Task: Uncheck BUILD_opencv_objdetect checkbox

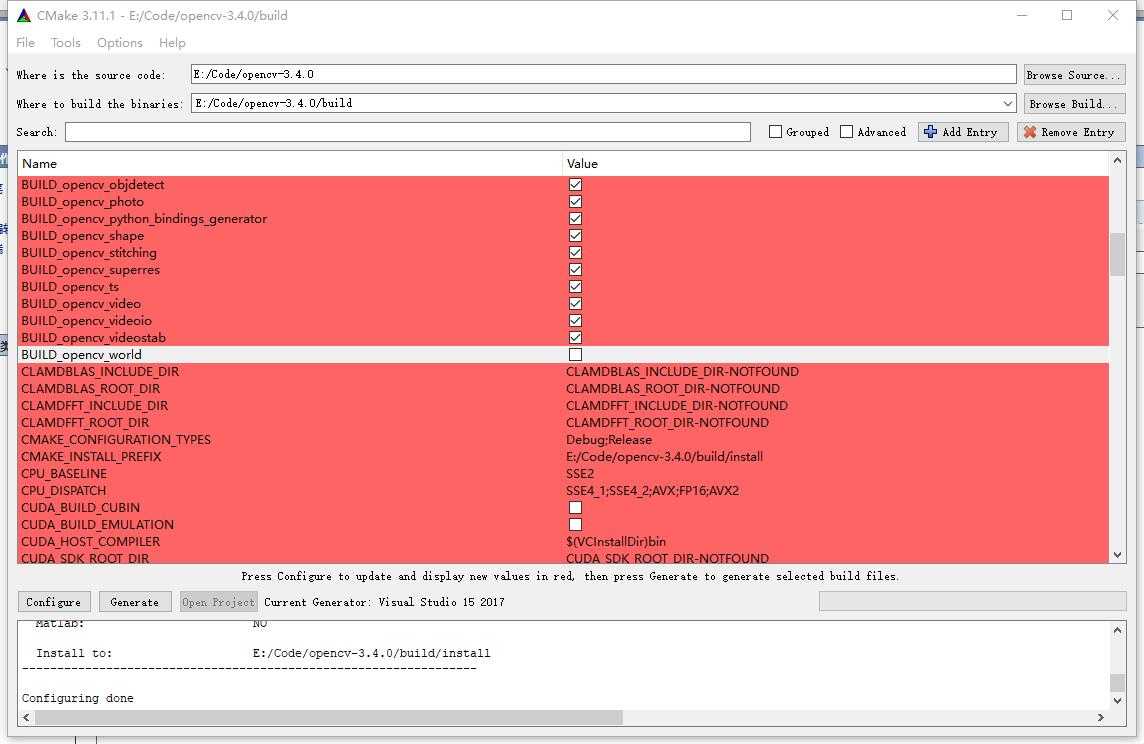Action: [576, 185]
